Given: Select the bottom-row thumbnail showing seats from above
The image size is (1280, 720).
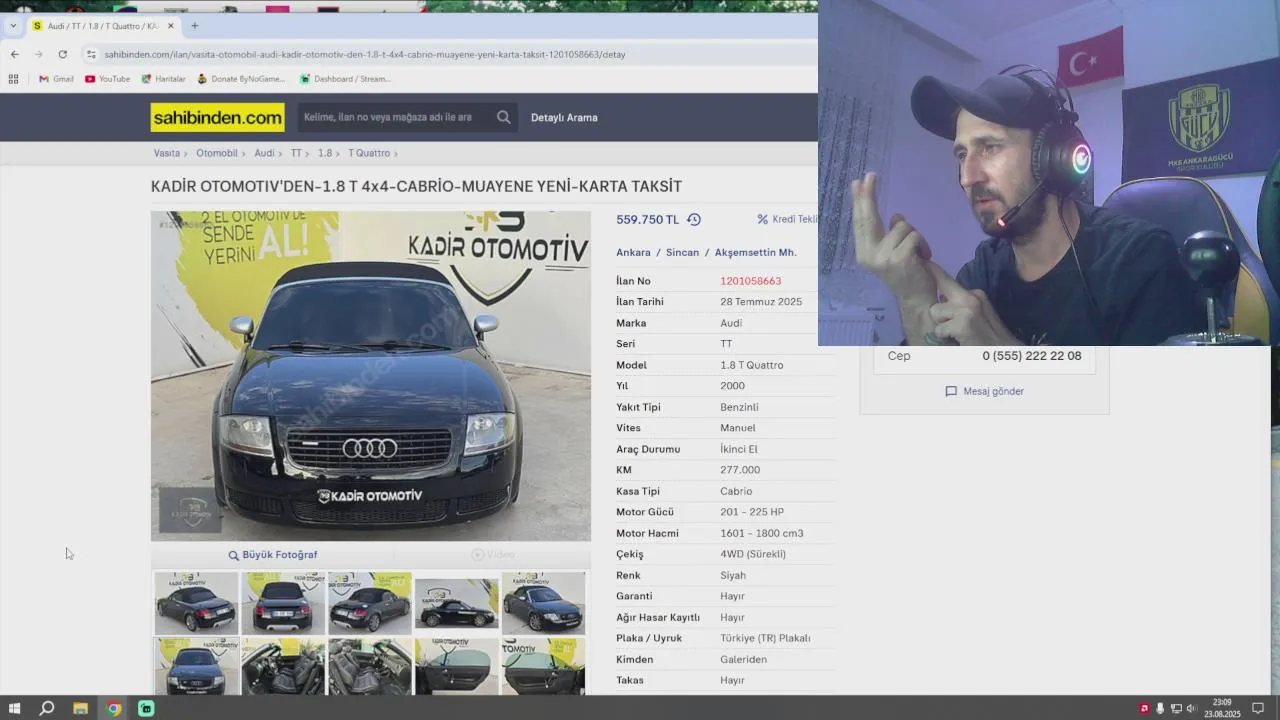Looking at the screenshot, I should point(370,666).
